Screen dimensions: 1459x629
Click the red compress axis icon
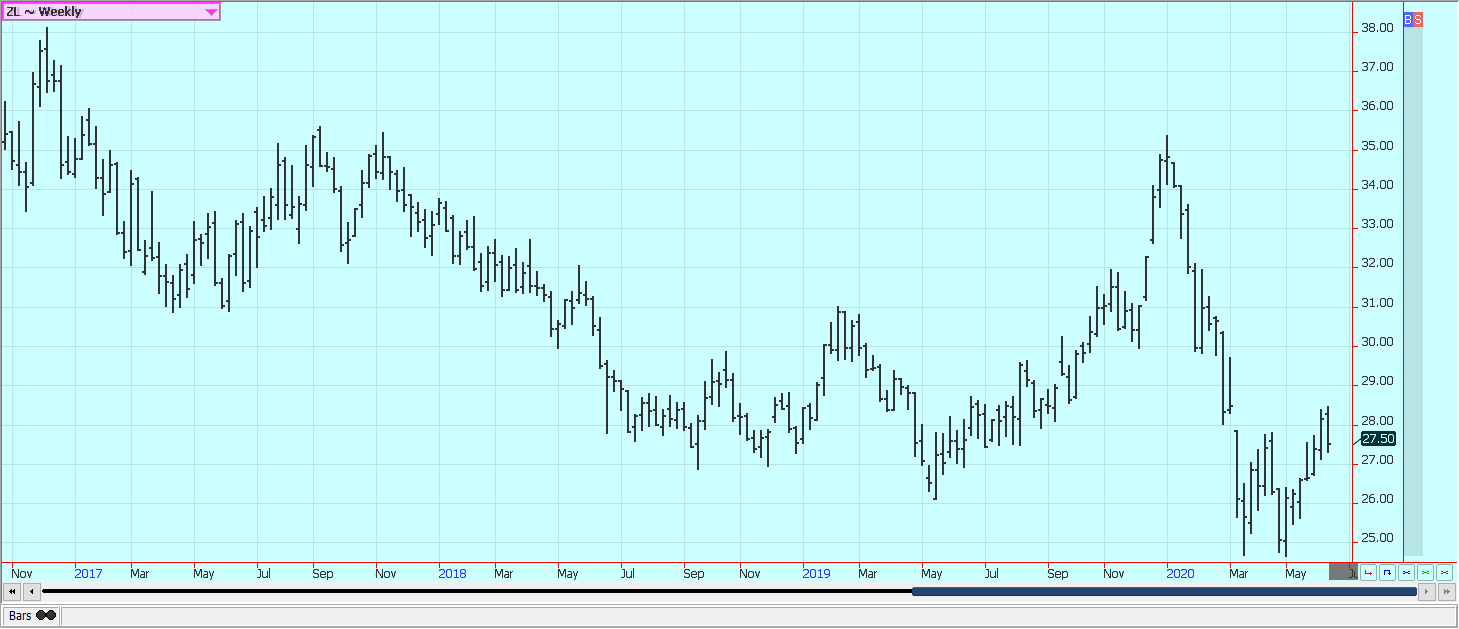coord(1444,572)
